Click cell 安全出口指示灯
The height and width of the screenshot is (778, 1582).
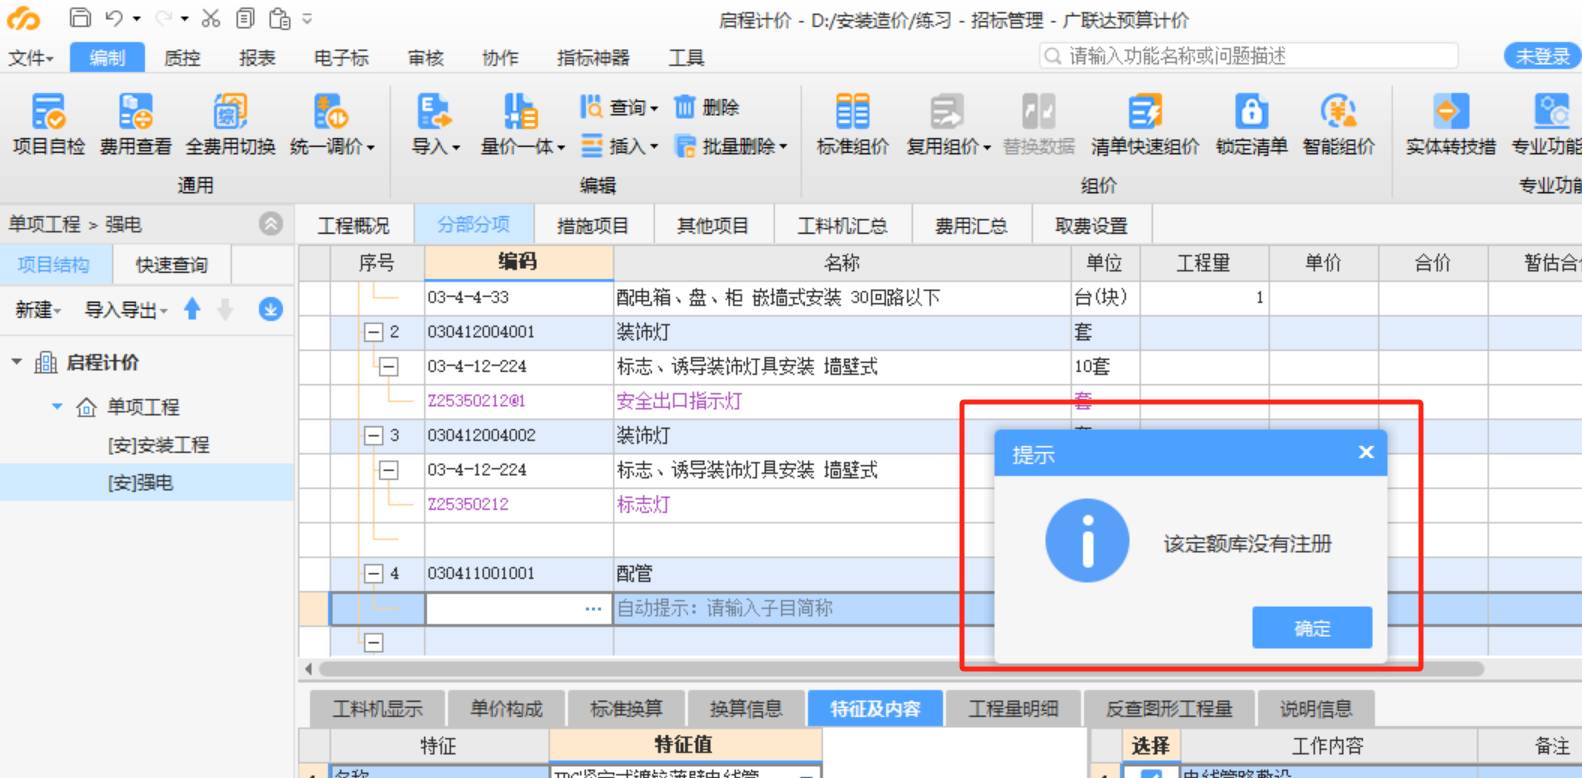pyautogui.click(x=679, y=401)
